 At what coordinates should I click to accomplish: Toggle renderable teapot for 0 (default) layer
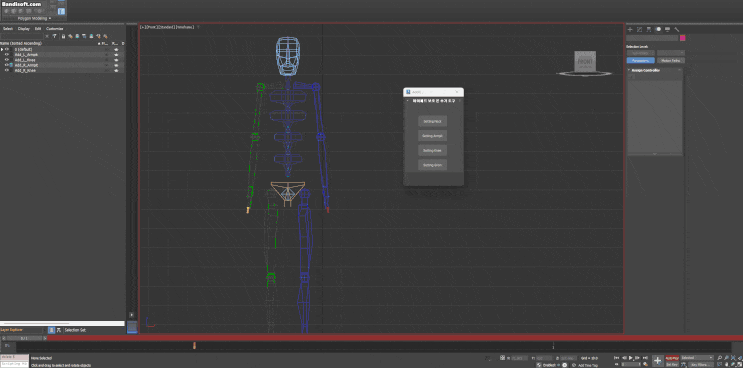[x=116, y=49]
